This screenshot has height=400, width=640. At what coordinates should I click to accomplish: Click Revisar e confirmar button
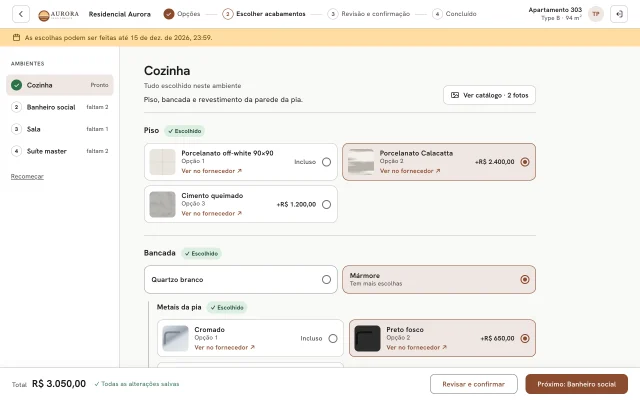click(x=473, y=384)
